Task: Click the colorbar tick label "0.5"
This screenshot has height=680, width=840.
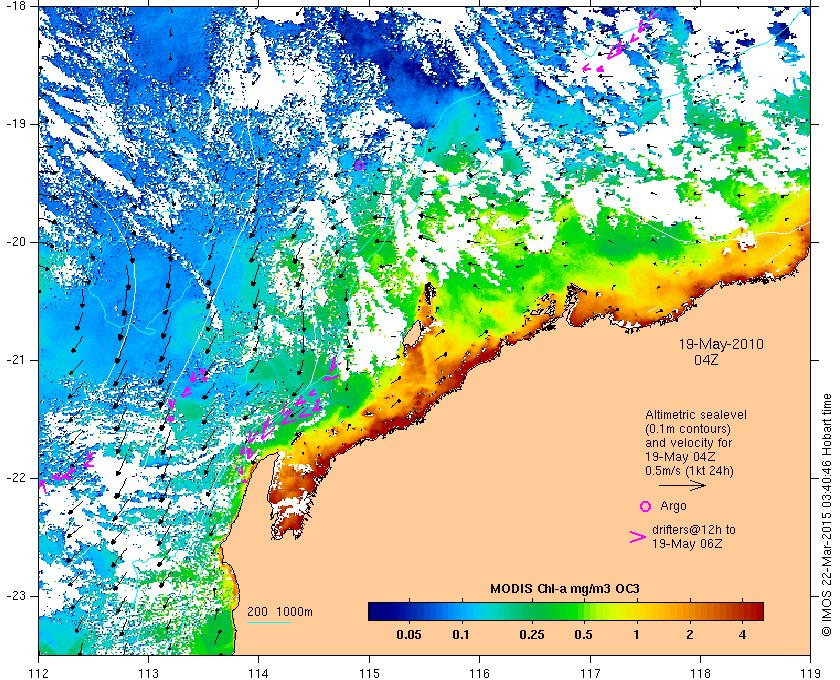Action: pyautogui.click(x=583, y=635)
